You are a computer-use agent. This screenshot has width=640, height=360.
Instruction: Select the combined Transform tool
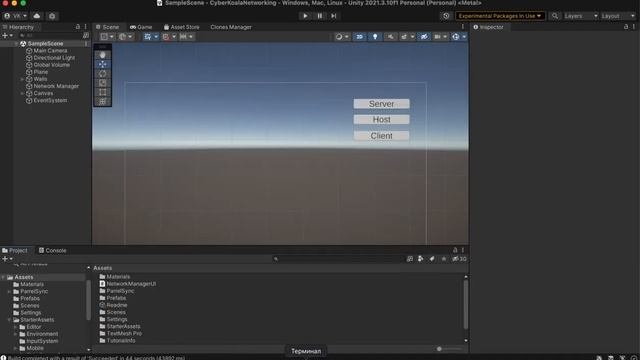pos(102,101)
